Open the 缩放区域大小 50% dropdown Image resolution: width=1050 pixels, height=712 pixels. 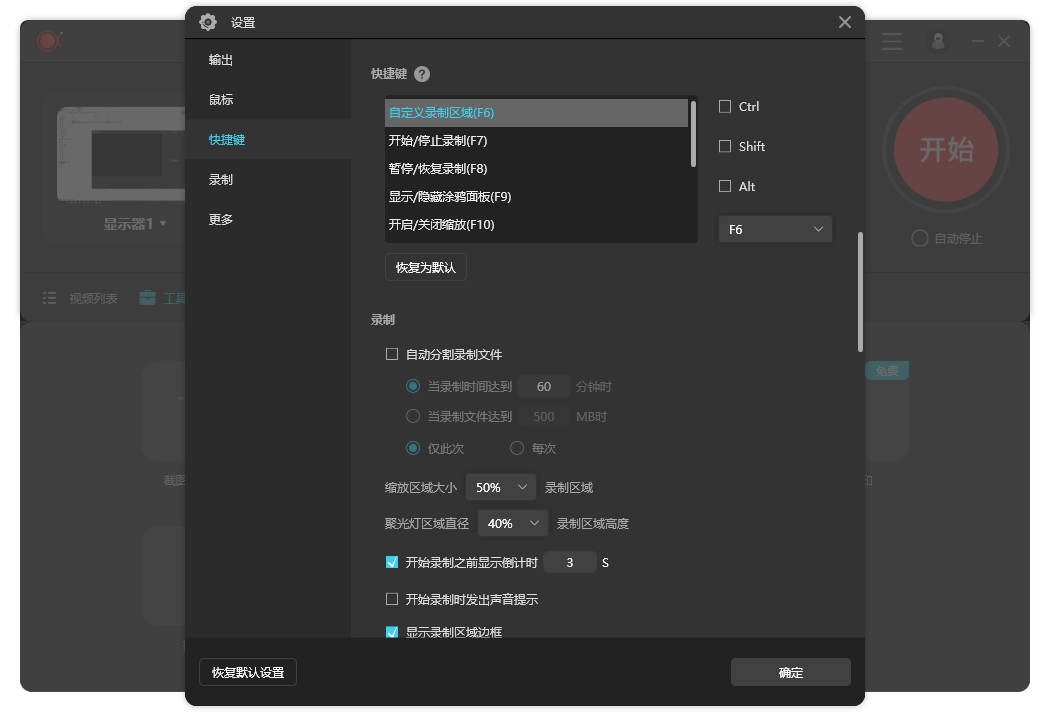click(x=500, y=487)
